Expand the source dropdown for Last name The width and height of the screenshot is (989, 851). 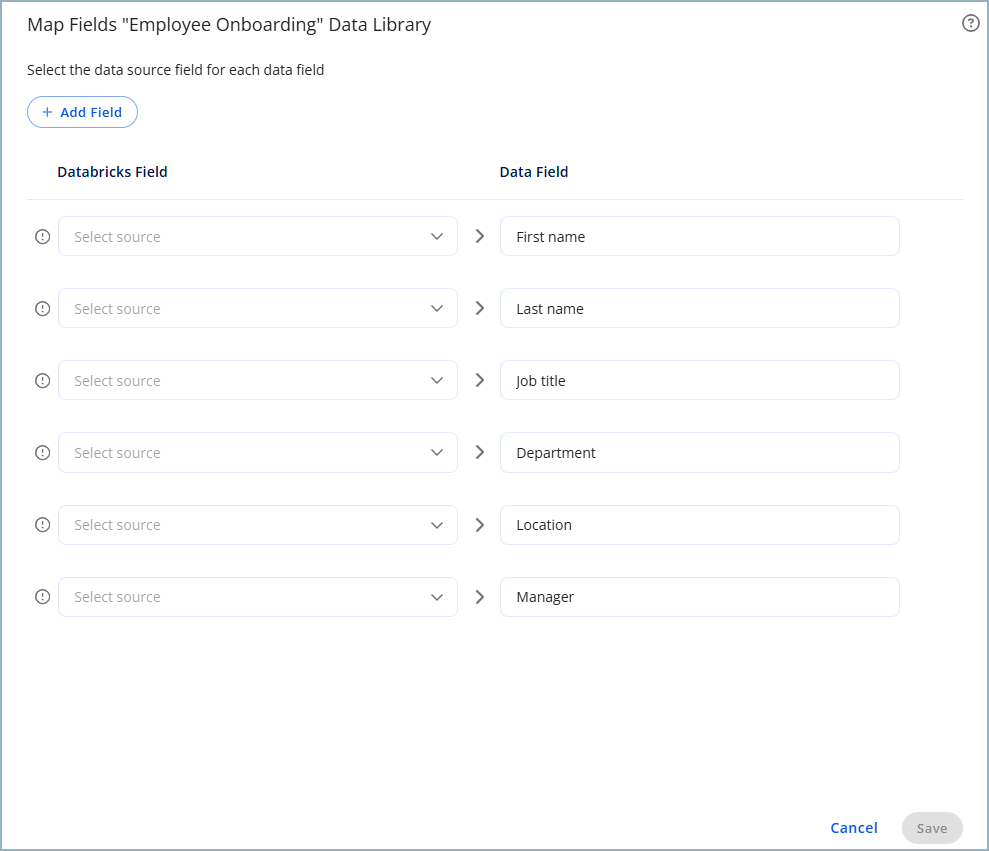[x=257, y=309]
